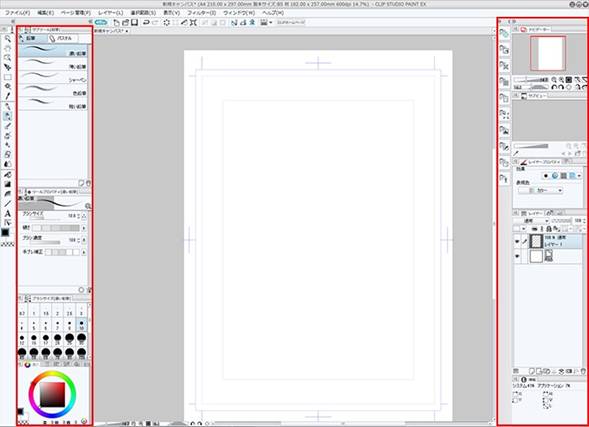
Task: Choose the colored pencil sub tool
Action: pos(53,90)
